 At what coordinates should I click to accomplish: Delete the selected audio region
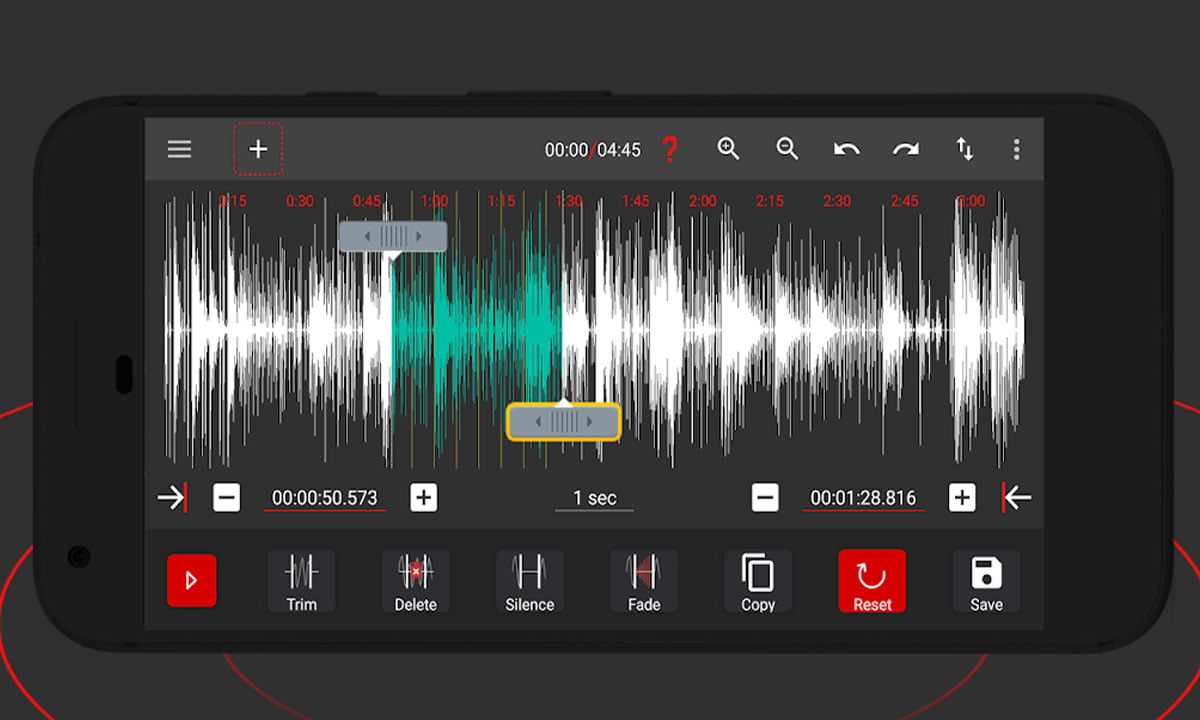coord(415,581)
